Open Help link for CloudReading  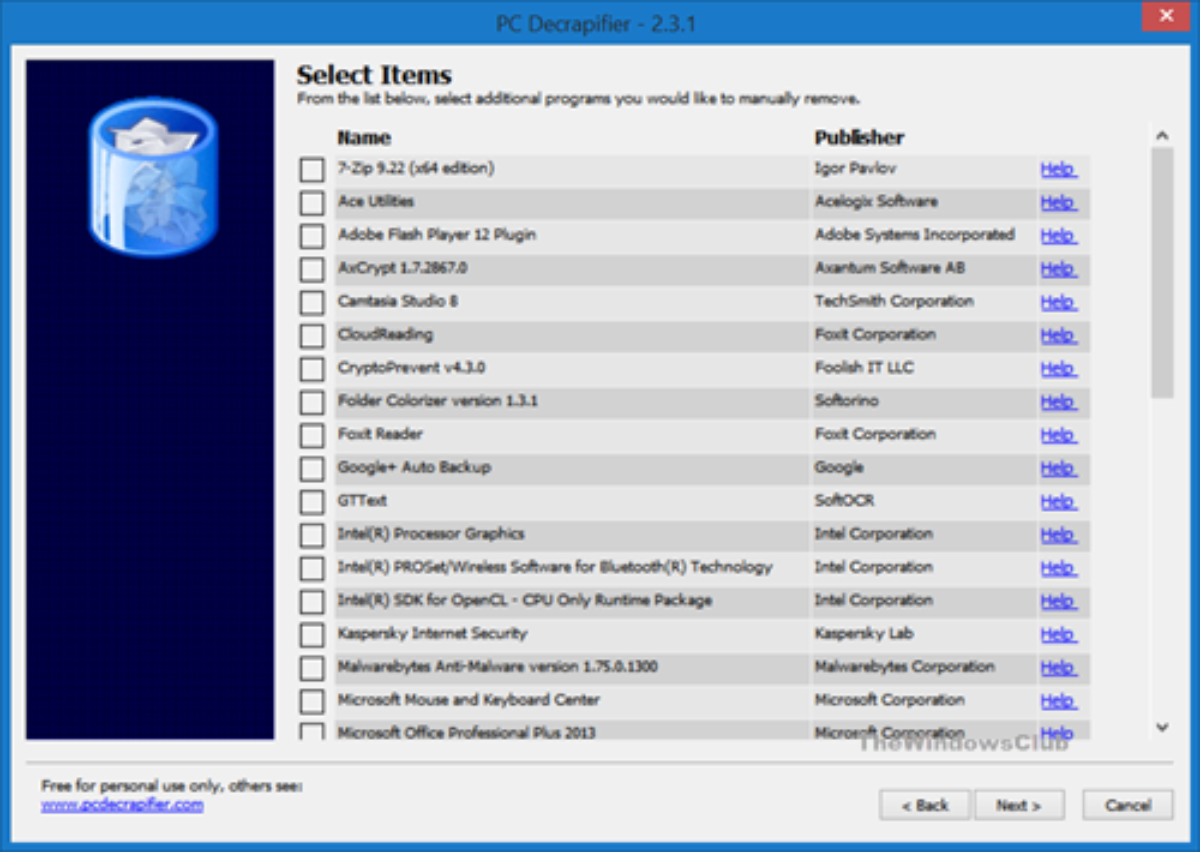click(1058, 336)
